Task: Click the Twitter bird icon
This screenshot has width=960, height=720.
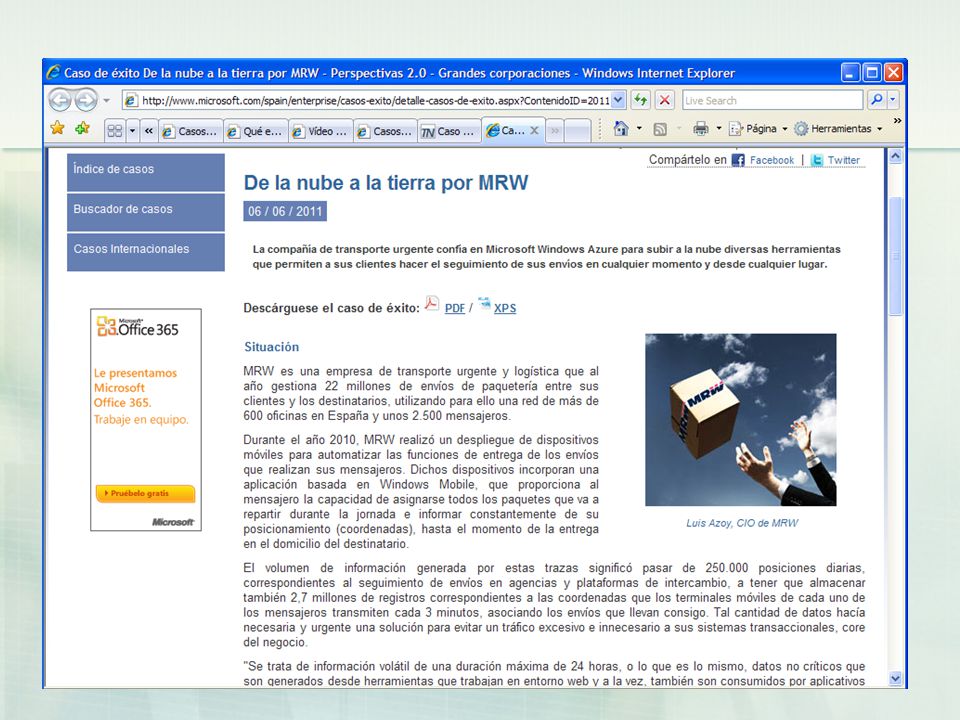Action: (x=817, y=160)
